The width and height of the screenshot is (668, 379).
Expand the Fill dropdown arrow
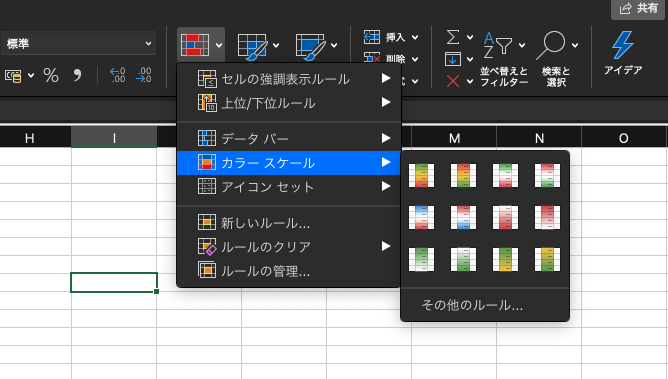(x=470, y=59)
